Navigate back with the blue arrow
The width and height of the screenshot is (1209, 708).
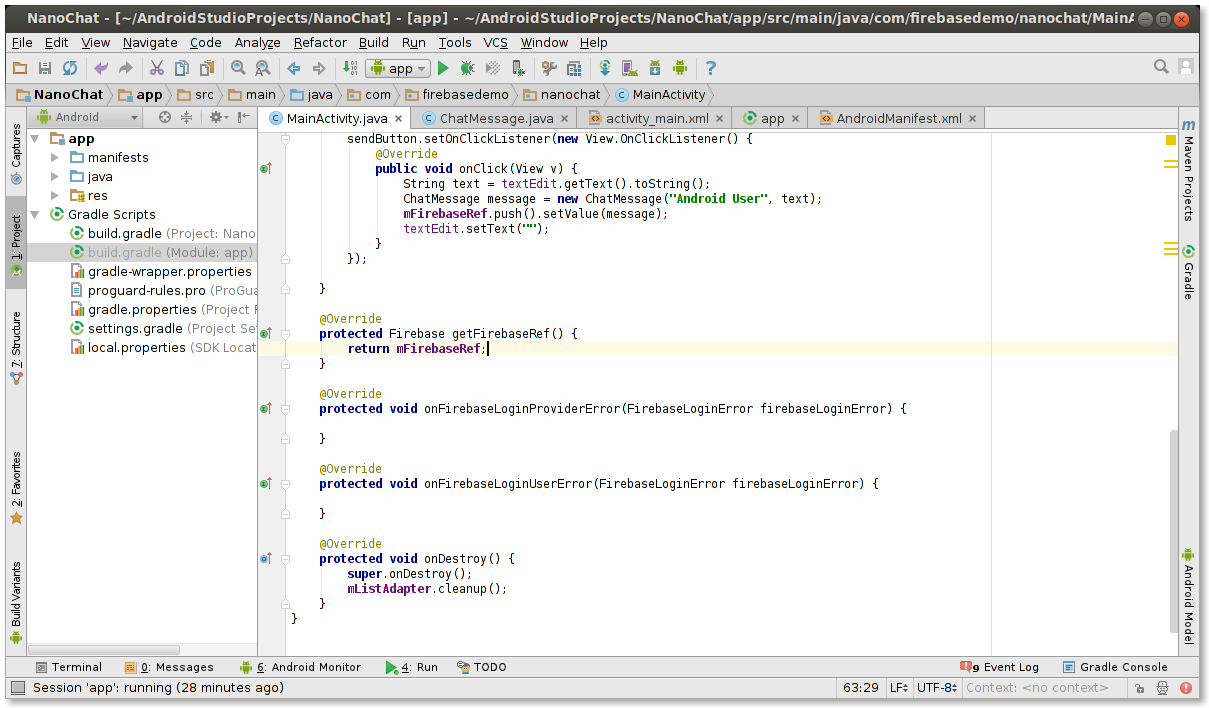[x=294, y=68]
